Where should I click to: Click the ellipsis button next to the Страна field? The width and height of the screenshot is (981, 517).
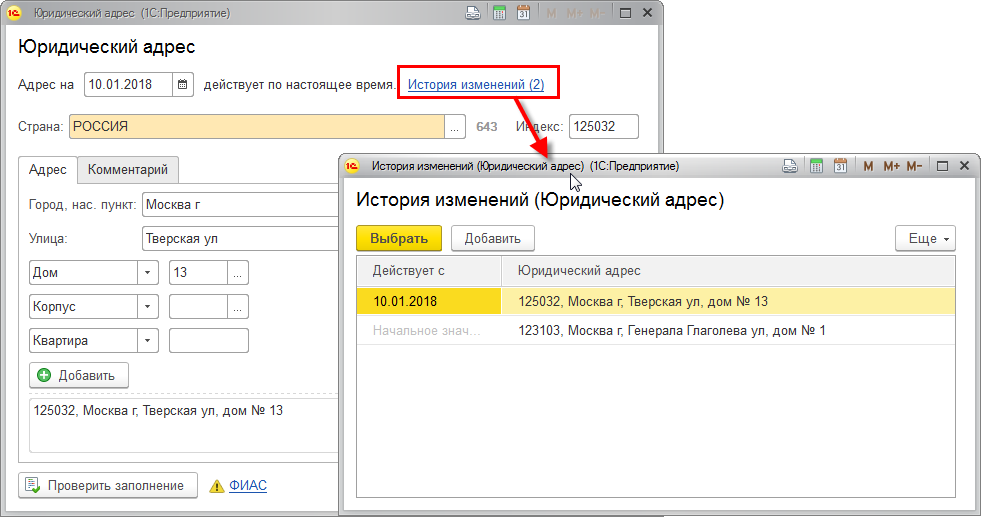point(455,127)
